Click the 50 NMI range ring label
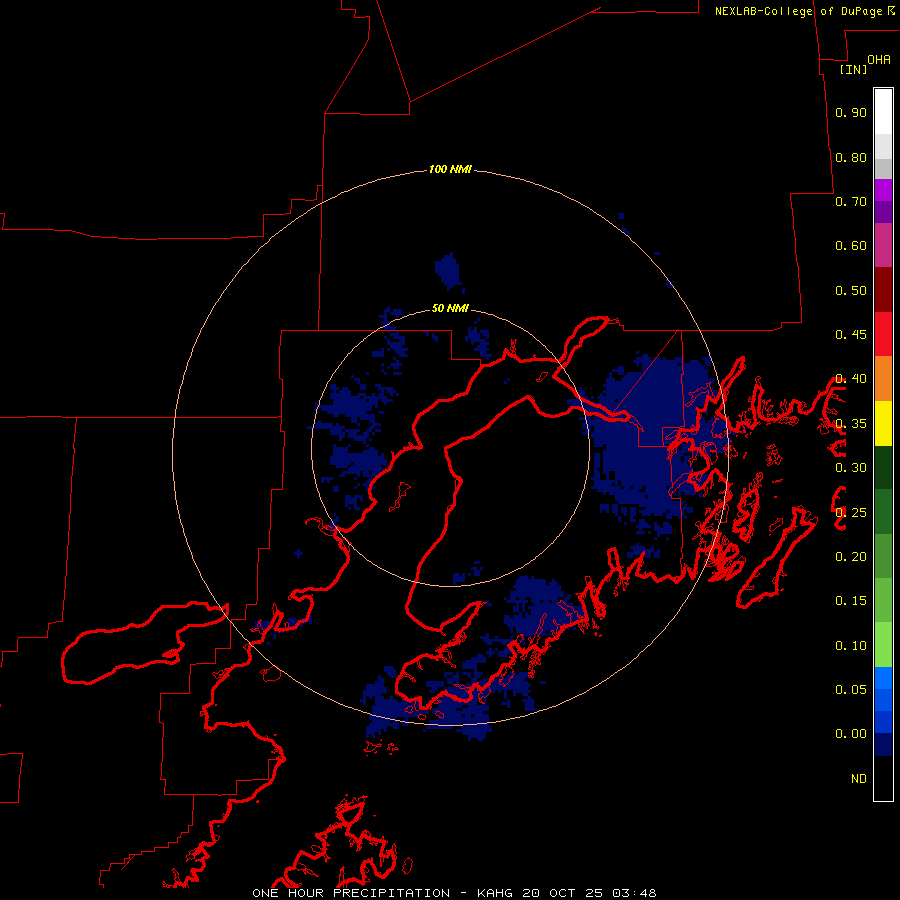The image size is (900, 900). pyautogui.click(x=450, y=308)
